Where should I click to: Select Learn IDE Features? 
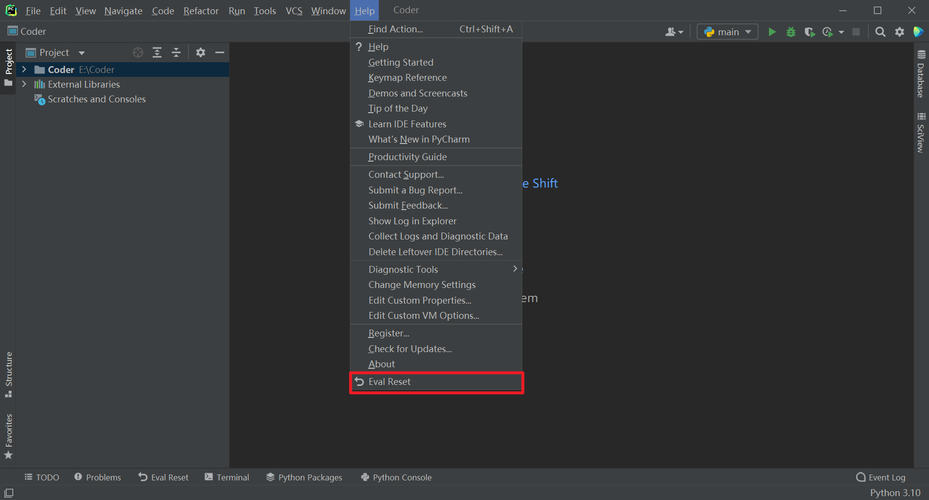[436, 124]
